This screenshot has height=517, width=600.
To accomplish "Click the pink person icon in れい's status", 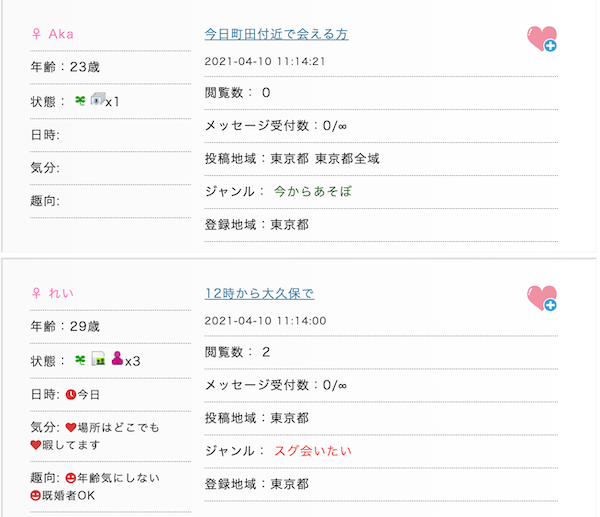I will click(x=116, y=359).
